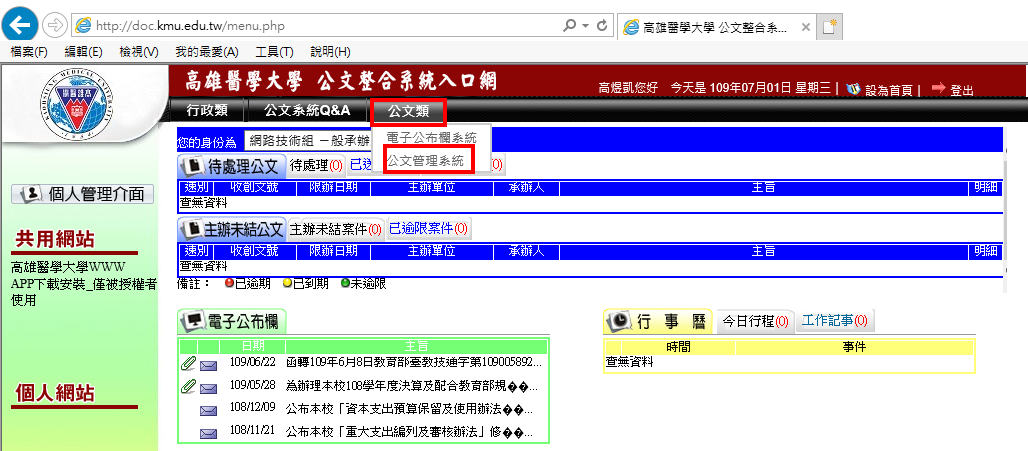The image size is (1028, 451).
Task: Click envelope icon of 109/06/22 bulletin
Action: coord(208,366)
